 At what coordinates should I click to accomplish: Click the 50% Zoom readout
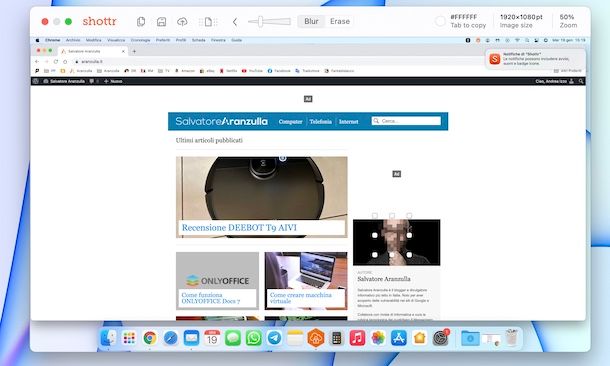click(x=568, y=21)
